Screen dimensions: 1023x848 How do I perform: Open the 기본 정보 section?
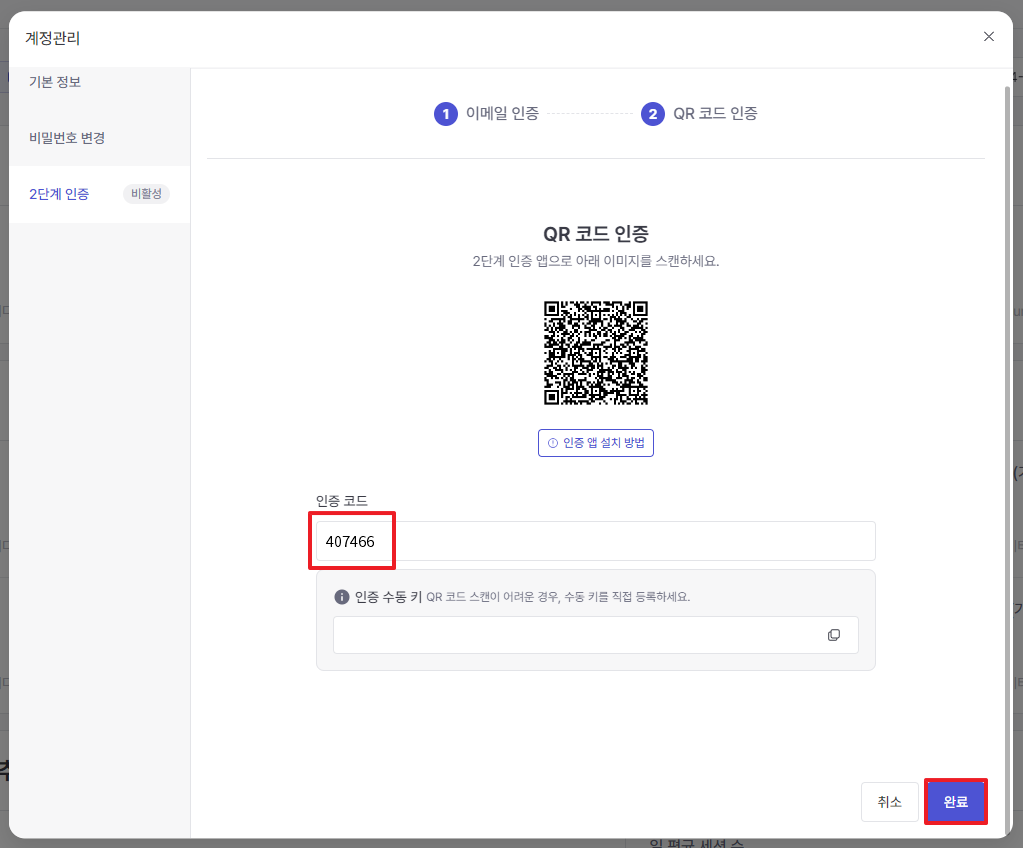[x=55, y=82]
